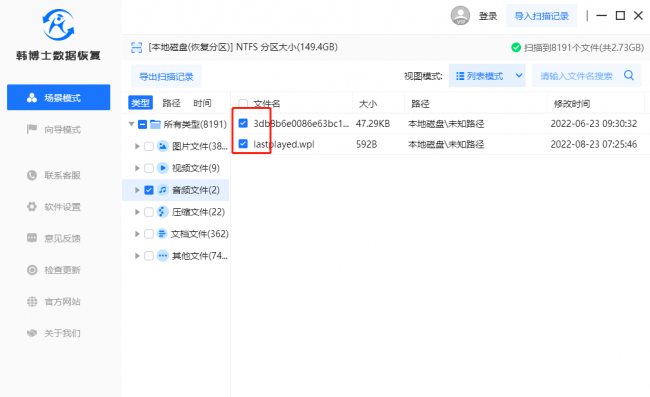650x397 pixels.
Task: Check the 压缩文件(22) checkbox
Action: tap(149, 212)
